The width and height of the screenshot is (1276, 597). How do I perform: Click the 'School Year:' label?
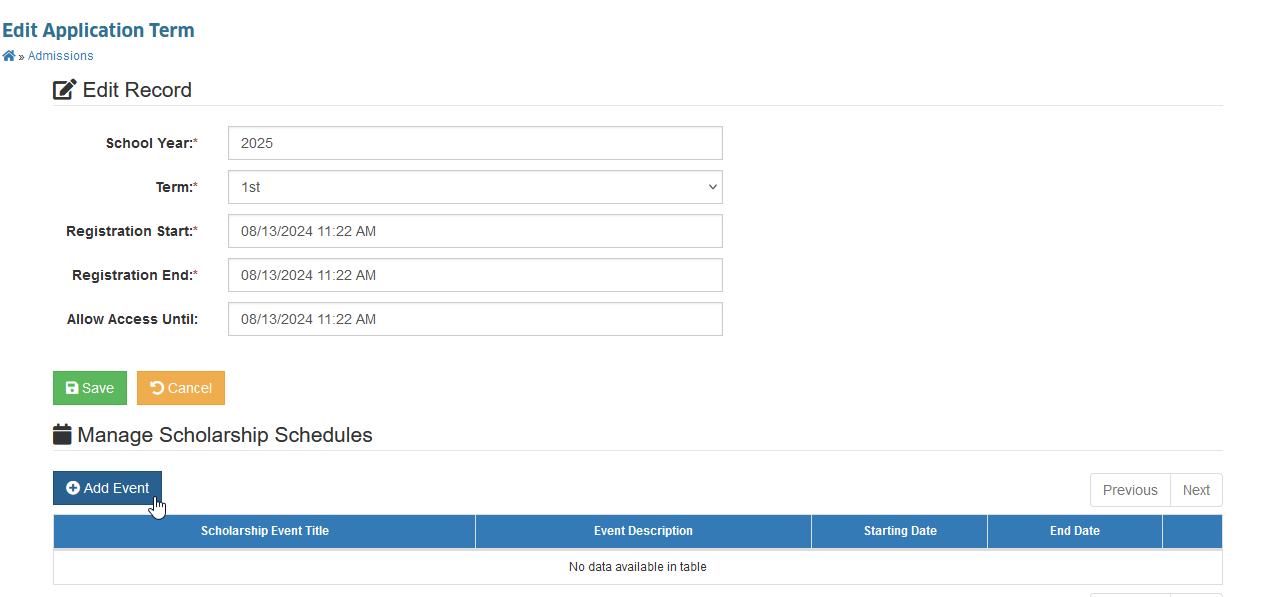tap(152, 143)
